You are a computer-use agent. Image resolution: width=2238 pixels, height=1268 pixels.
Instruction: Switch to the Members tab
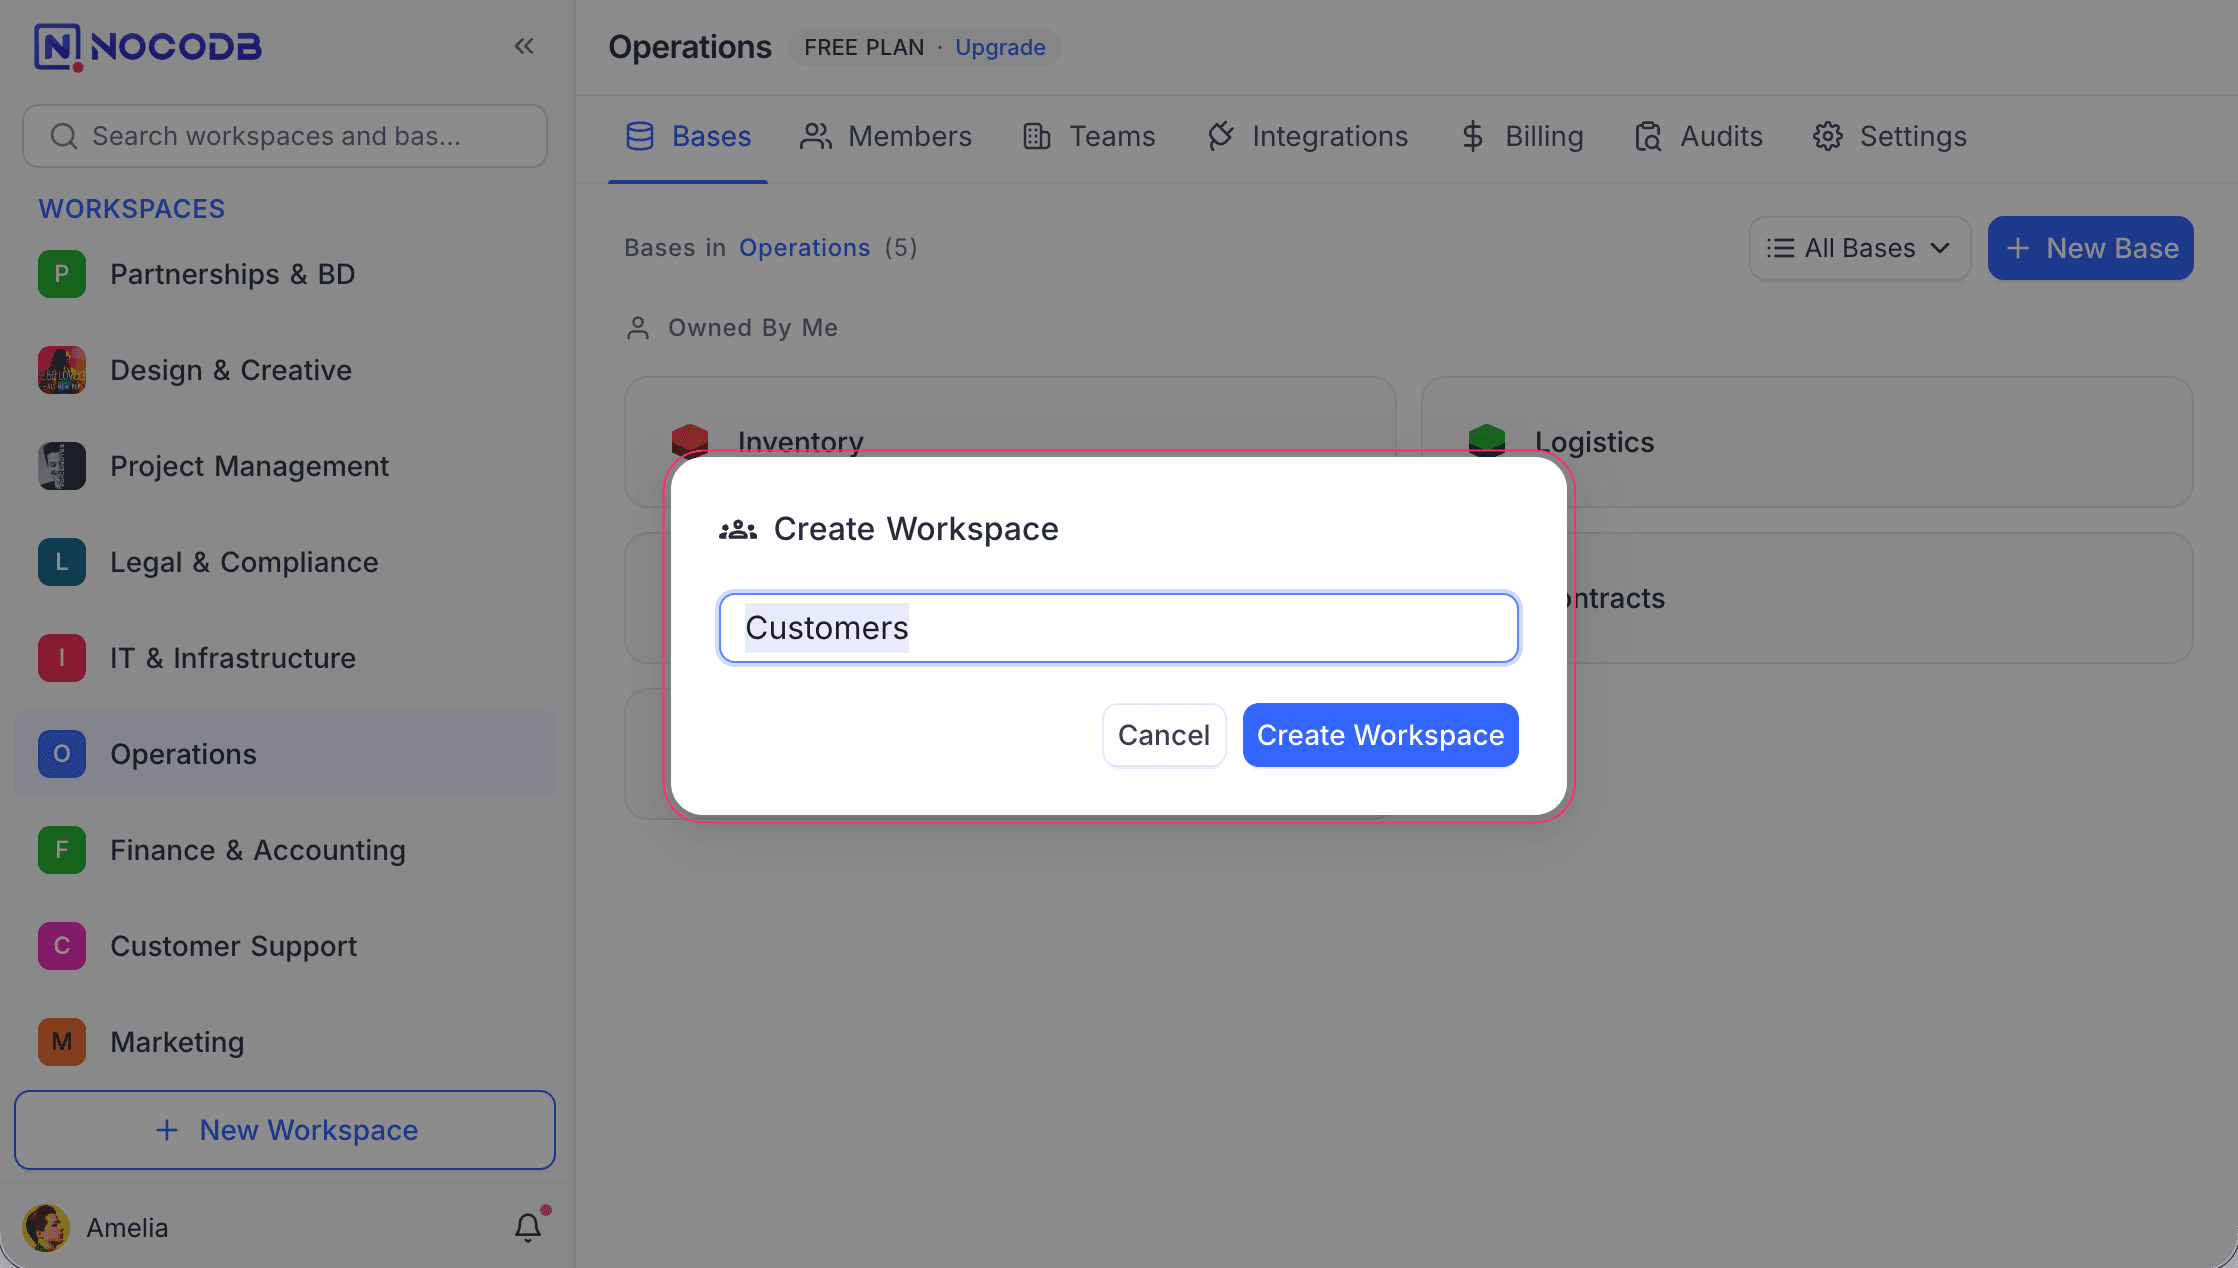[886, 136]
